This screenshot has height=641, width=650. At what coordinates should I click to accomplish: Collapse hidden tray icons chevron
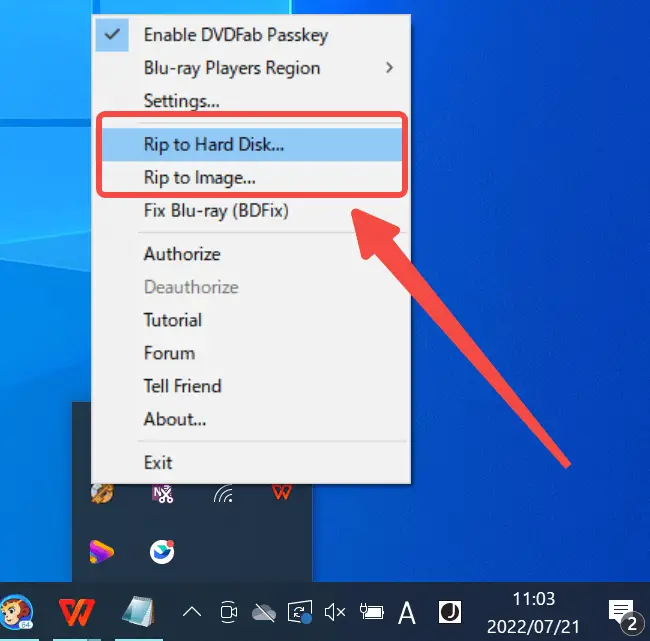pyautogui.click(x=192, y=612)
